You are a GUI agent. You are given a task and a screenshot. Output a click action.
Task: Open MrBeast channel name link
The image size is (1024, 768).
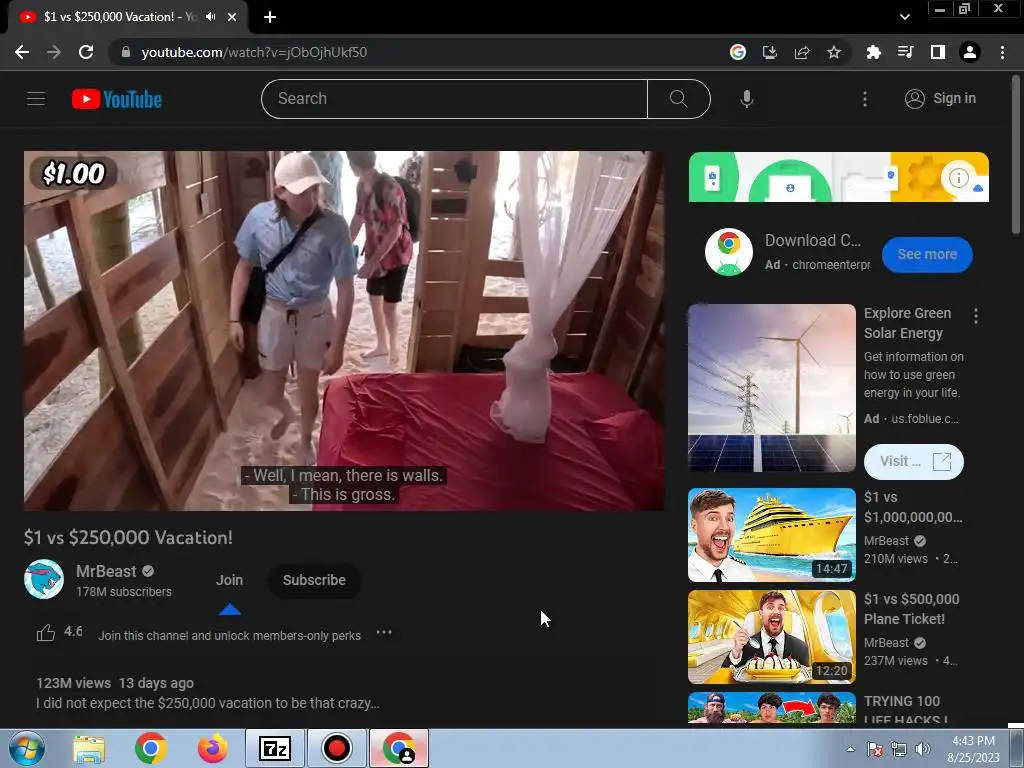106,571
